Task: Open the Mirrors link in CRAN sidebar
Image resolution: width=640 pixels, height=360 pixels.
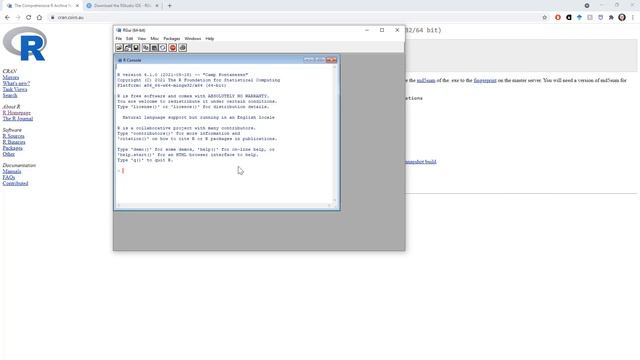Action: coord(11,77)
